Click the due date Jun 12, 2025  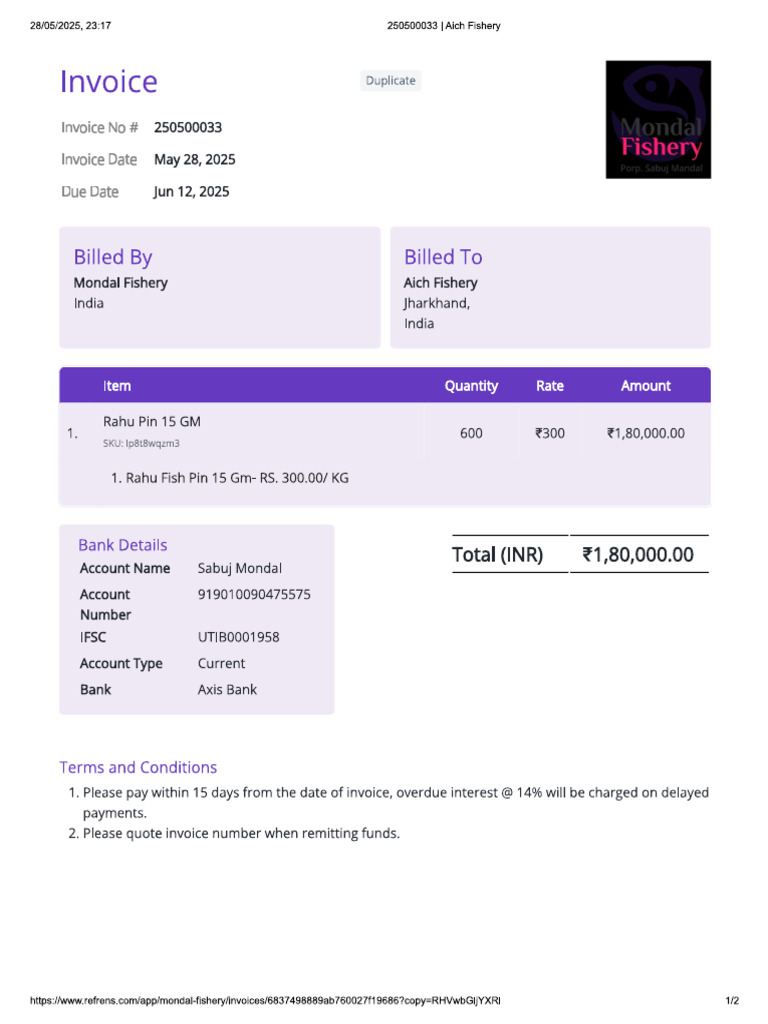point(191,191)
